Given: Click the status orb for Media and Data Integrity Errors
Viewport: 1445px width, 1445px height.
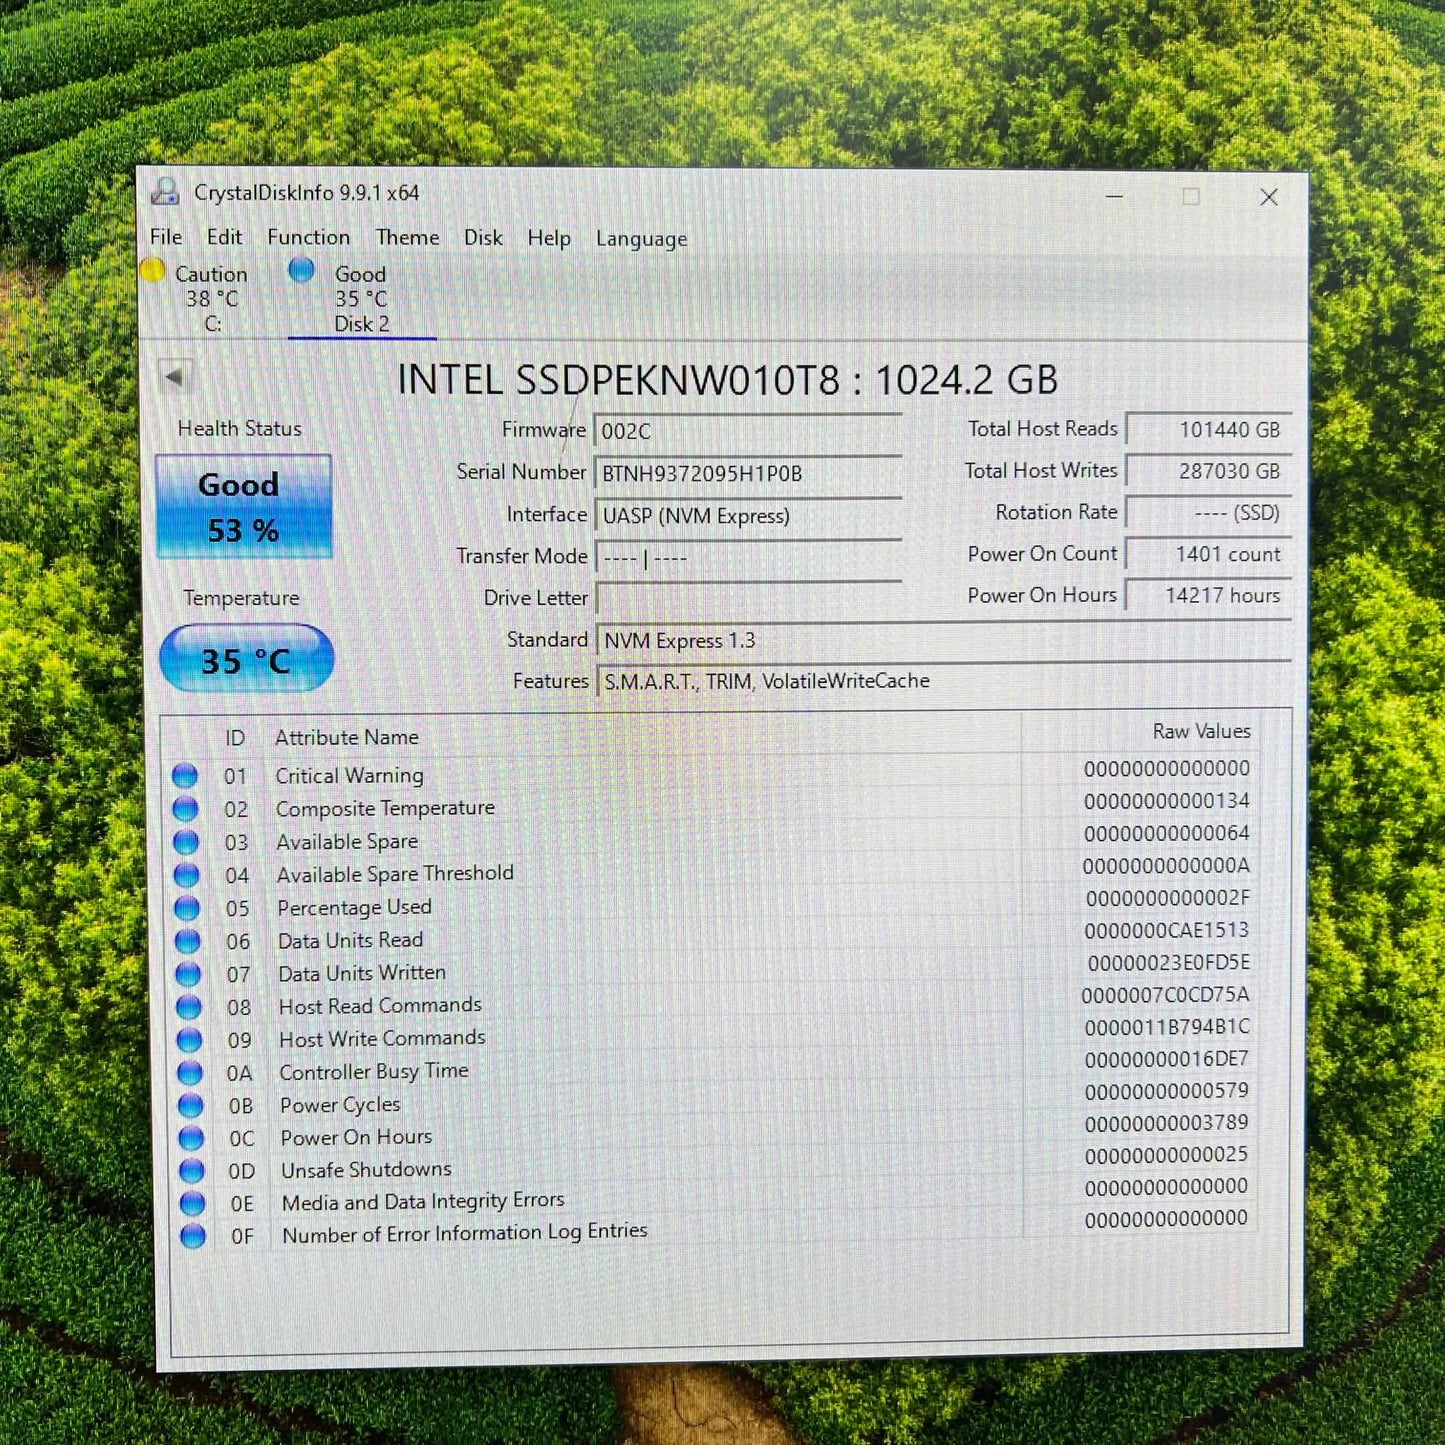Looking at the screenshot, I should [x=192, y=1203].
